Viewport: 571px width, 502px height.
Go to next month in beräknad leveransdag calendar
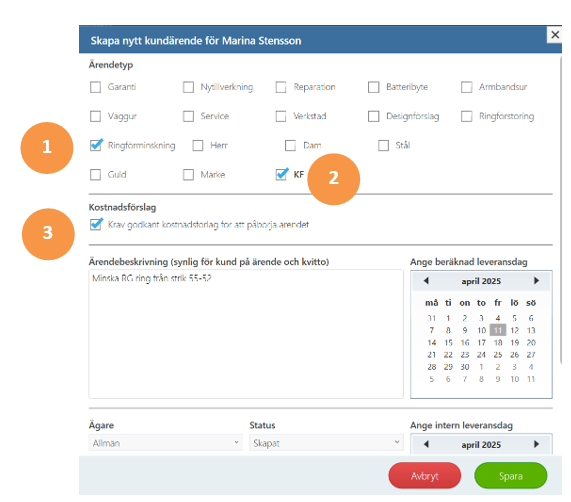[536, 281]
